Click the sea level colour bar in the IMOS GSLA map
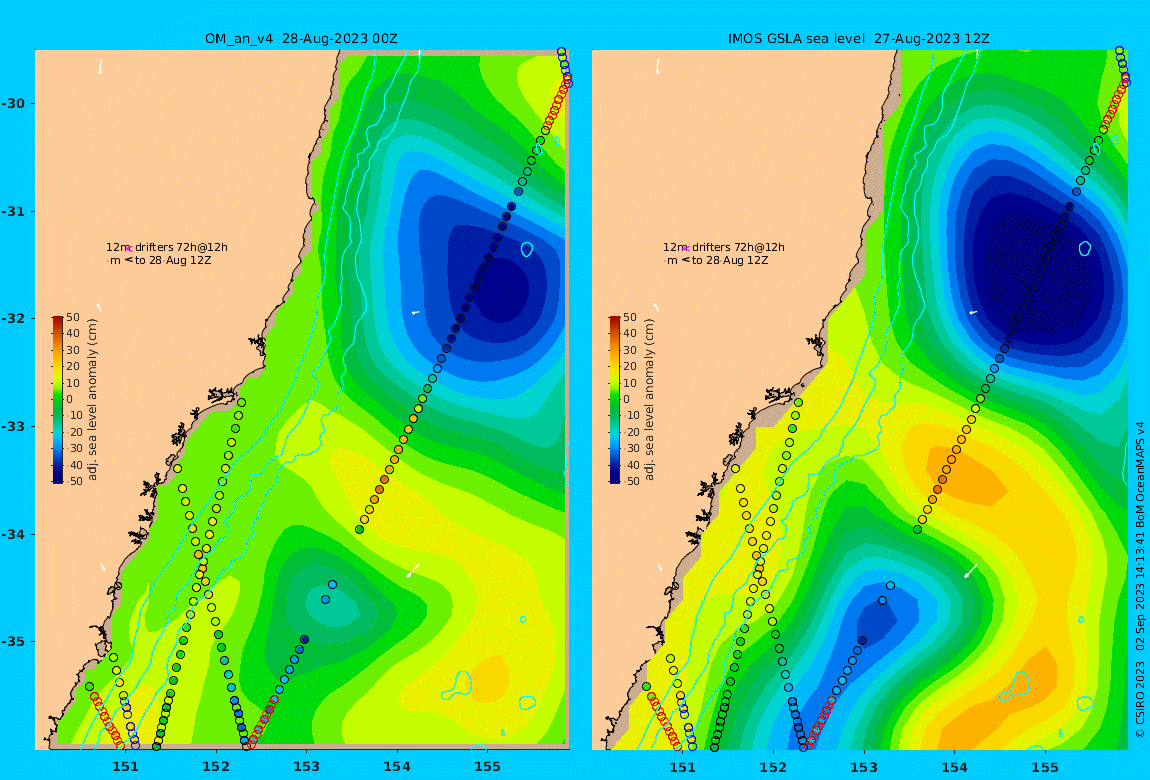Image resolution: width=1150 pixels, height=780 pixels. (x=615, y=400)
